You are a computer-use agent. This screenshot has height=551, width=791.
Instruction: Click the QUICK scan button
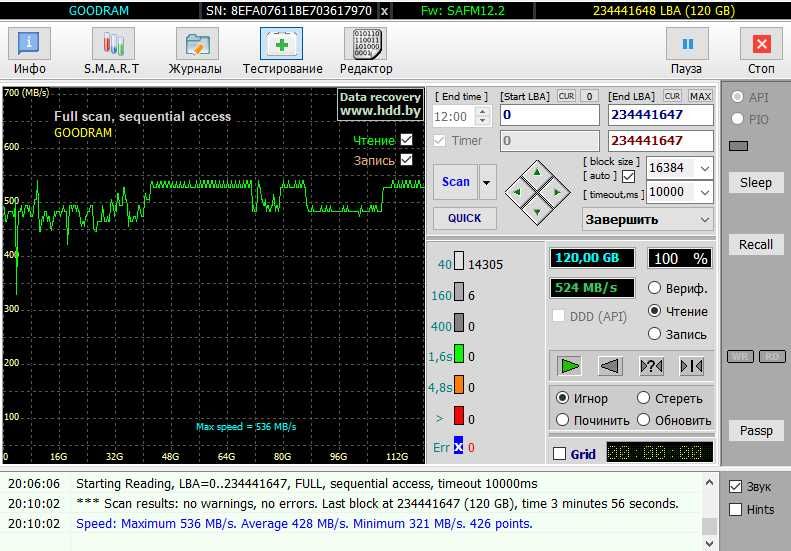tap(464, 218)
